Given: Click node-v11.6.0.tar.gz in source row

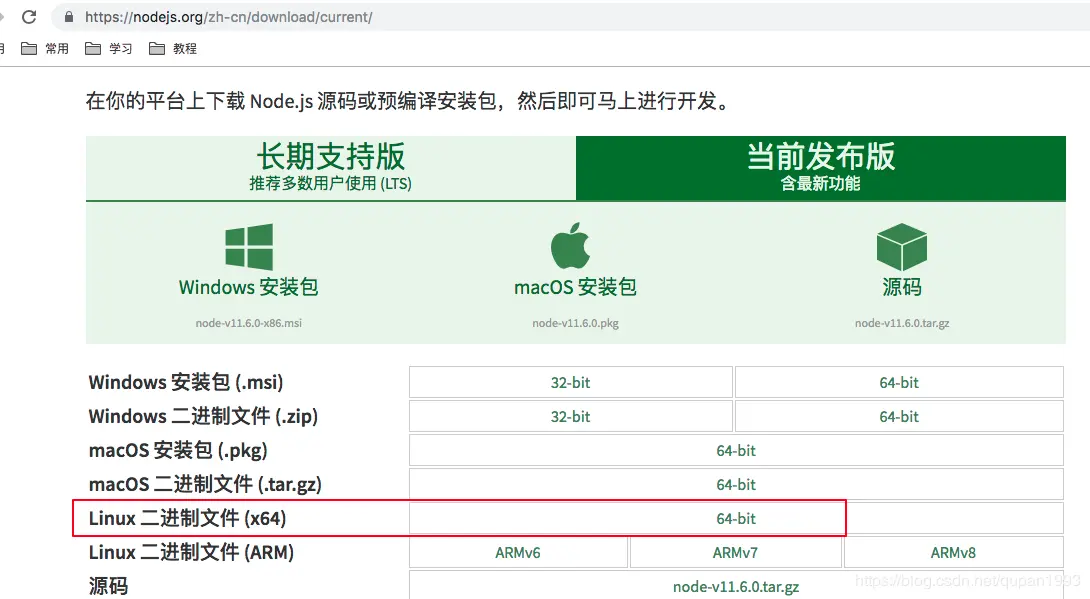Looking at the screenshot, I should point(736,586).
